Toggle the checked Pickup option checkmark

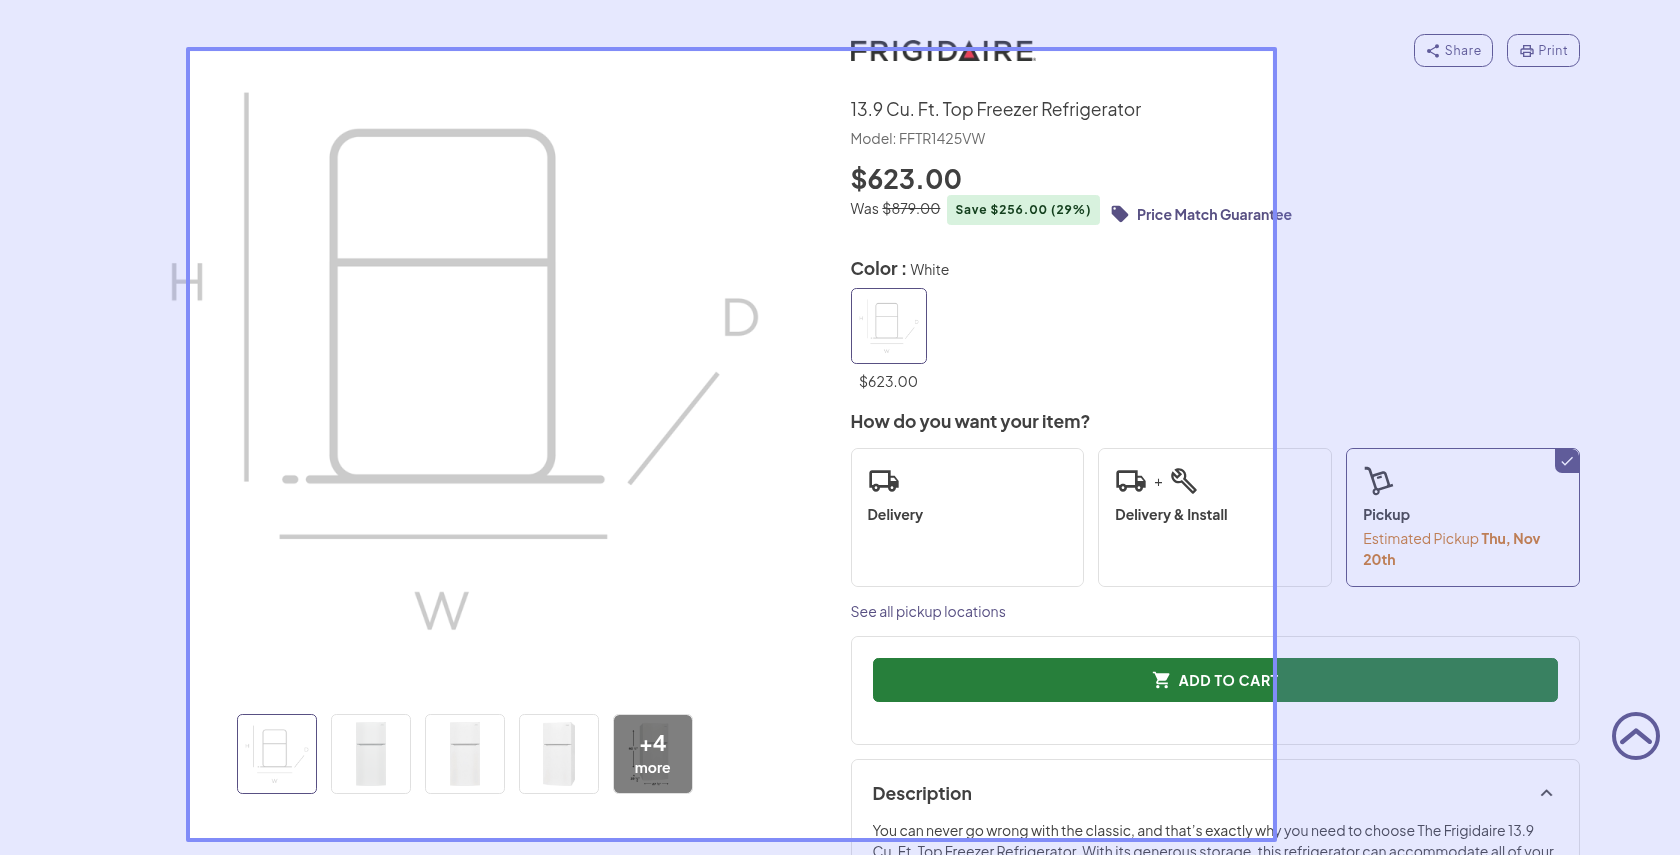tap(1567, 461)
